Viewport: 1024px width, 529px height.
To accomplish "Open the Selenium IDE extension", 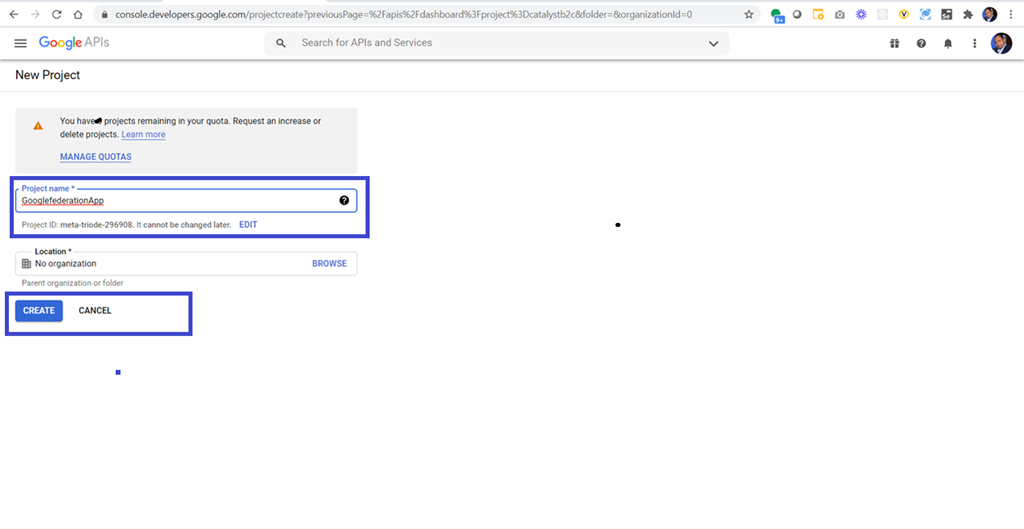I will (x=946, y=14).
